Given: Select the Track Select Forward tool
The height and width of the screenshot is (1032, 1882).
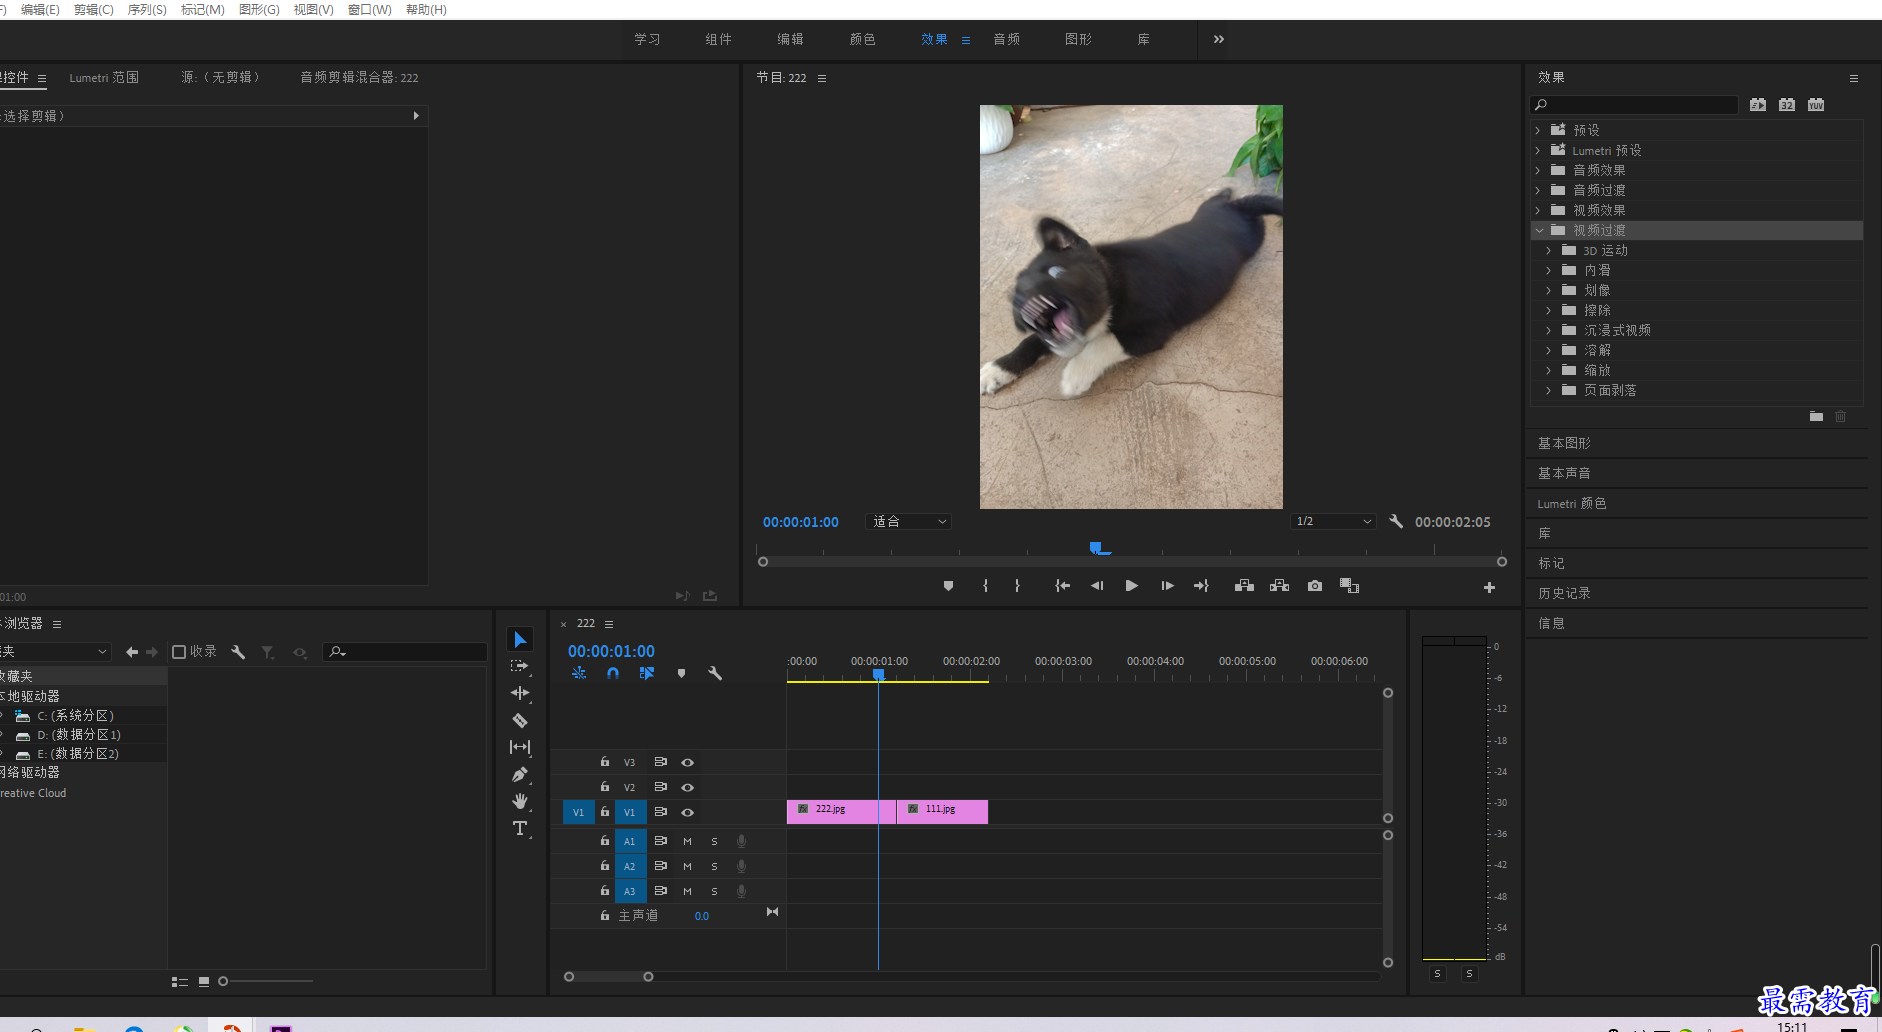Looking at the screenshot, I should coord(520,666).
